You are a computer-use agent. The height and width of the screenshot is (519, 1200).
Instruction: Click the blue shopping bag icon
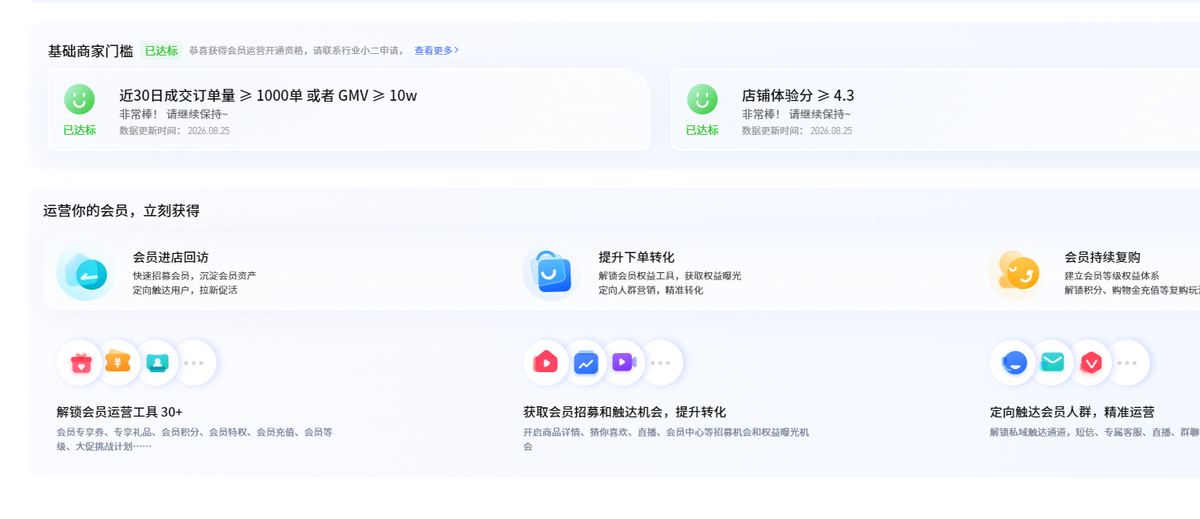point(552,271)
